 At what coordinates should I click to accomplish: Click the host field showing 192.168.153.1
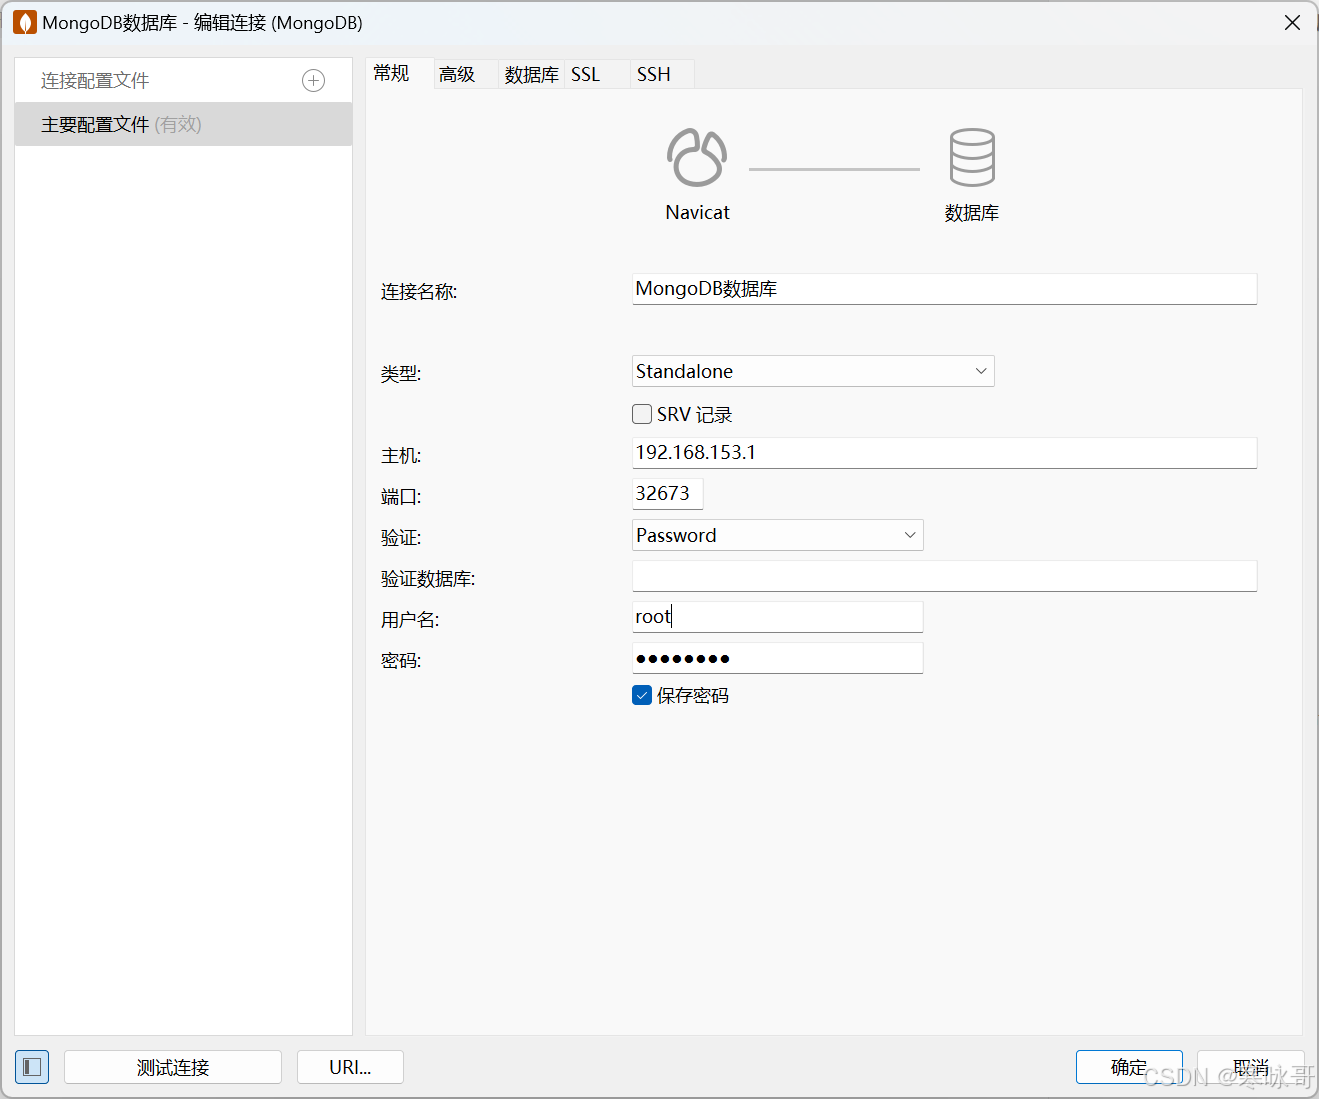click(944, 453)
